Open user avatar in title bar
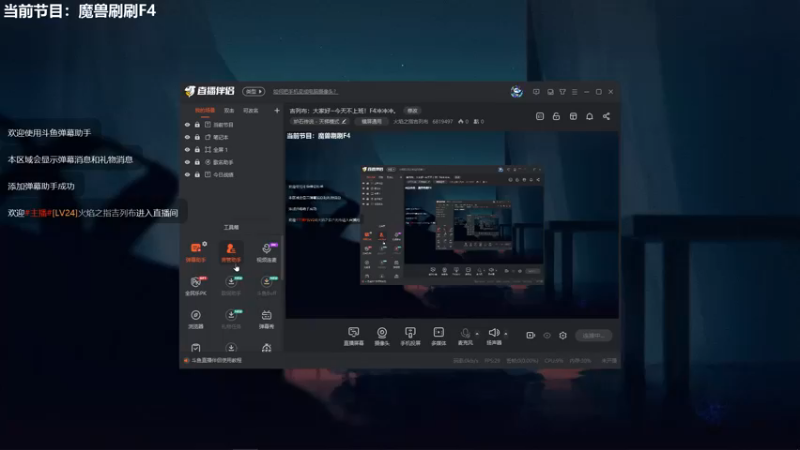The image size is (800, 450). pyautogui.click(x=516, y=92)
